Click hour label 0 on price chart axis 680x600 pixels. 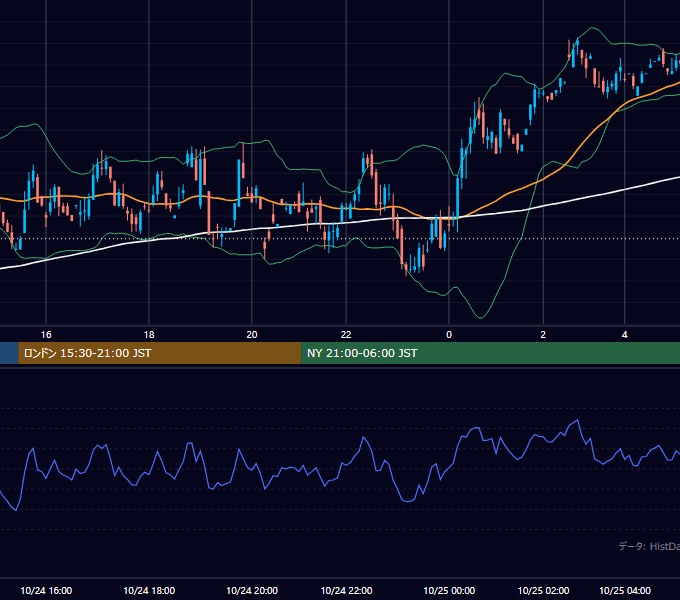click(x=449, y=335)
